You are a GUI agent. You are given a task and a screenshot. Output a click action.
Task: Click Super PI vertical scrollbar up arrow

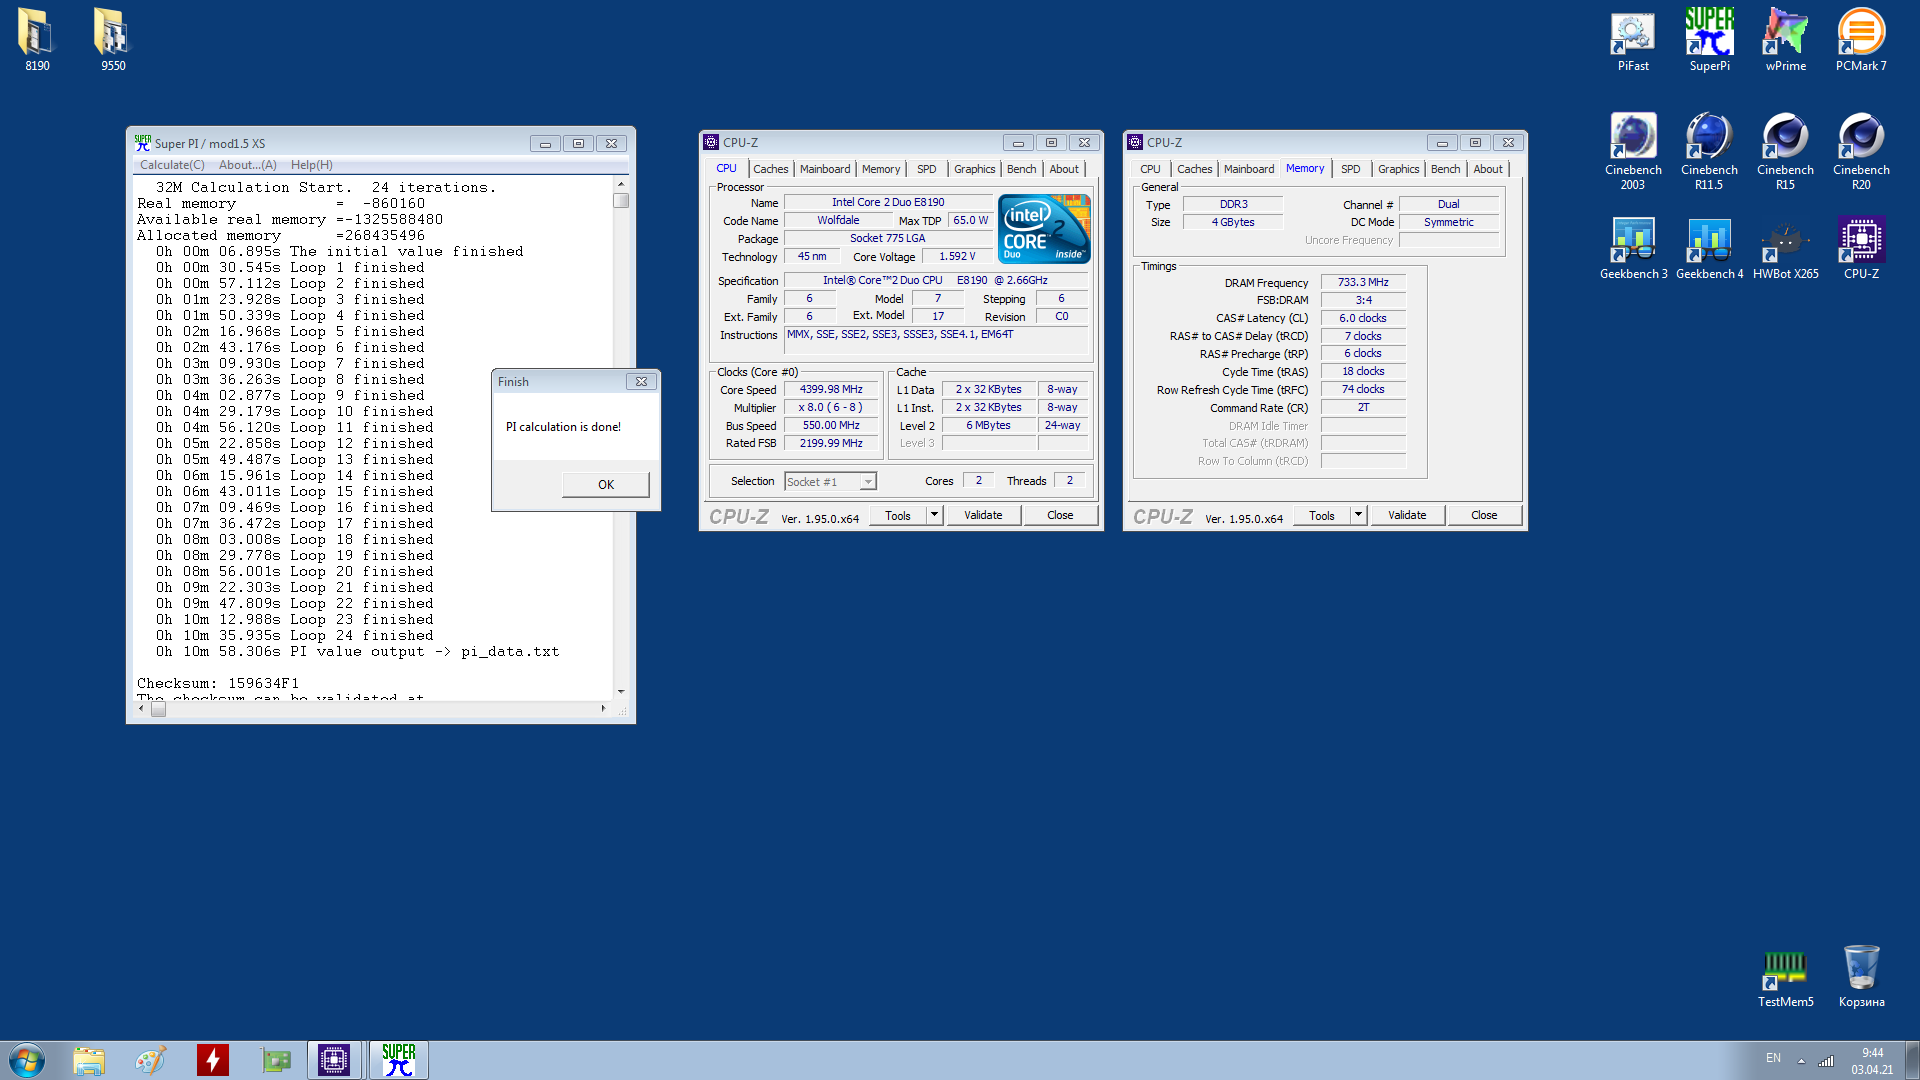tap(621, 184)
